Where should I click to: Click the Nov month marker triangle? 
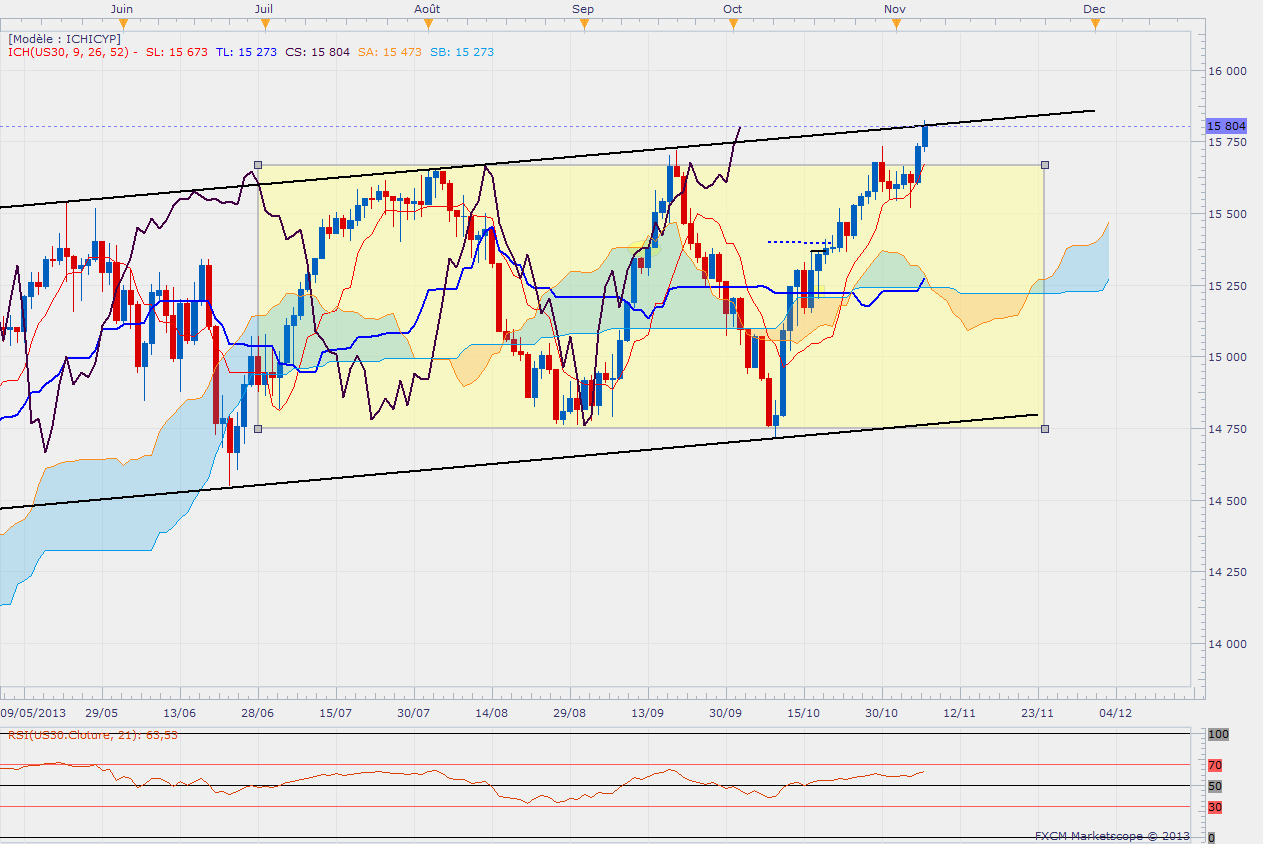pyautogui.click(x=894, y=25)
